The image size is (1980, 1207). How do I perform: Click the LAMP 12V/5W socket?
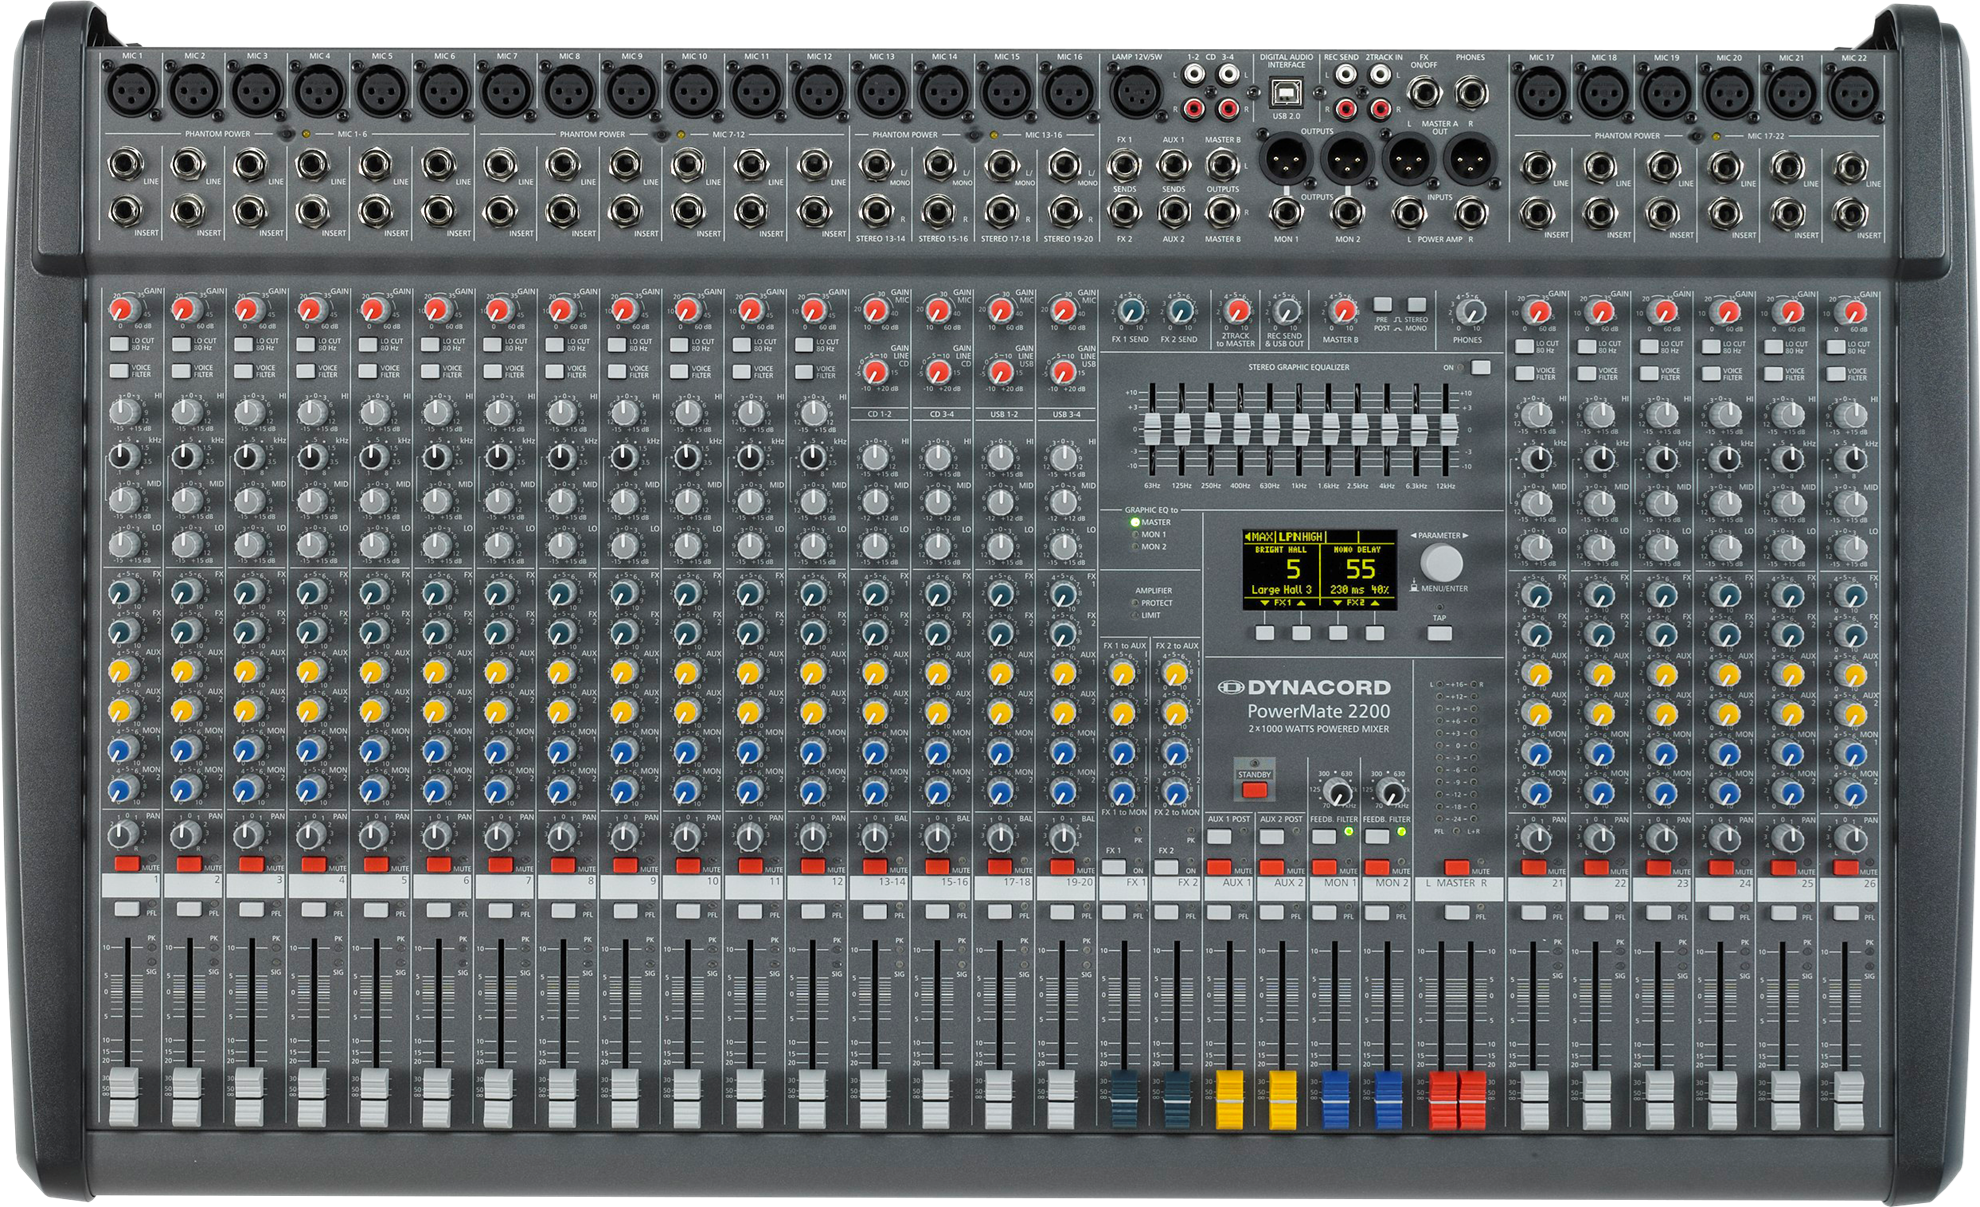click(1136, 93)
